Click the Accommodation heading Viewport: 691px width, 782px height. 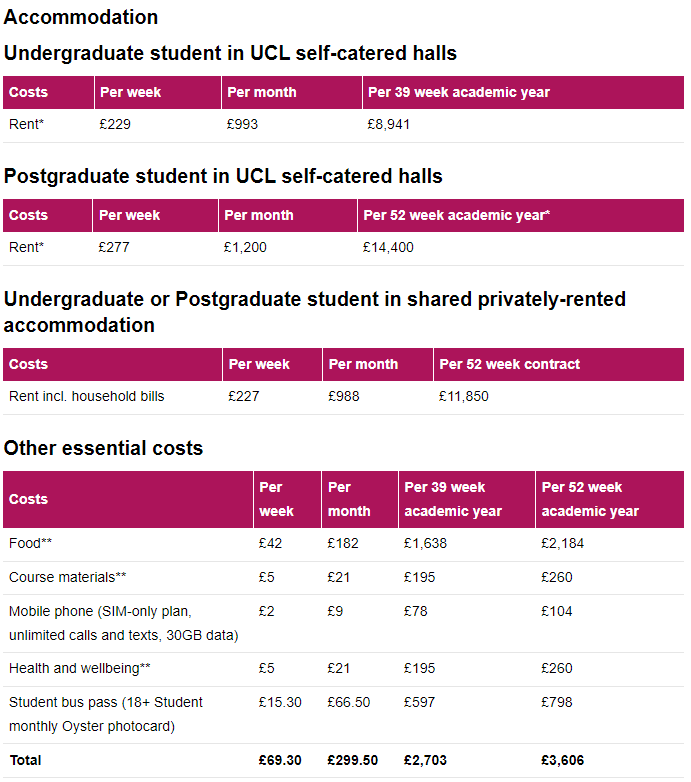point(81,17)
